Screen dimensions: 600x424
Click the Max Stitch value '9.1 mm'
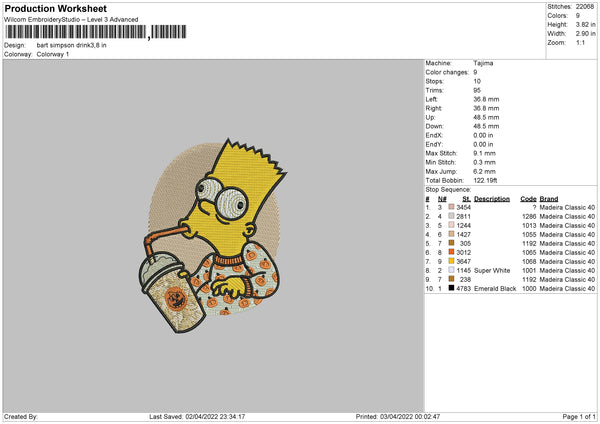coord(484,153)
